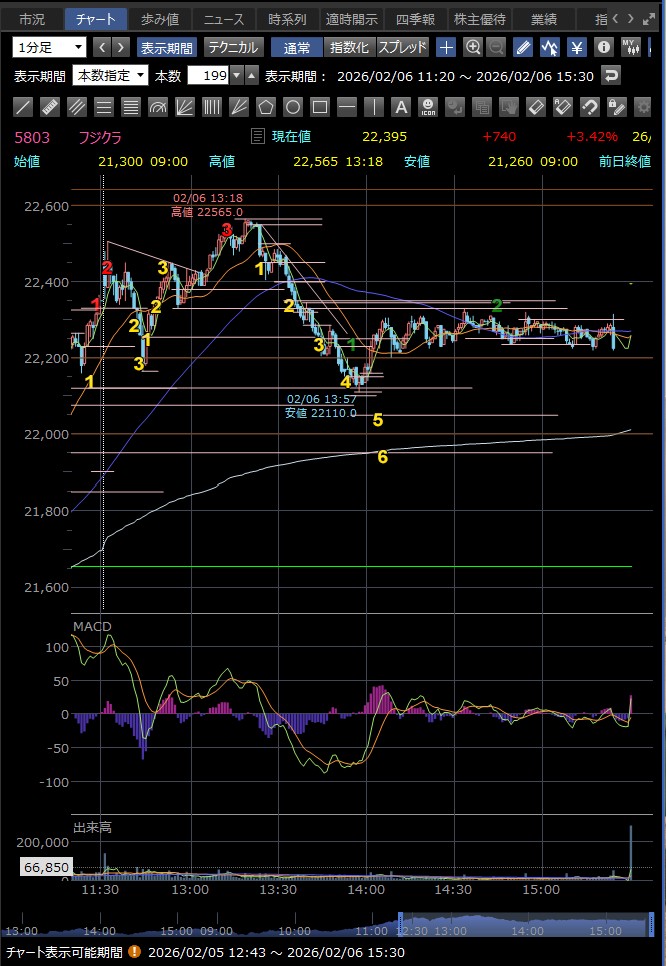Click the crosshair cursor icon
This screenshot has height=966, width=666.
point(446,47)
